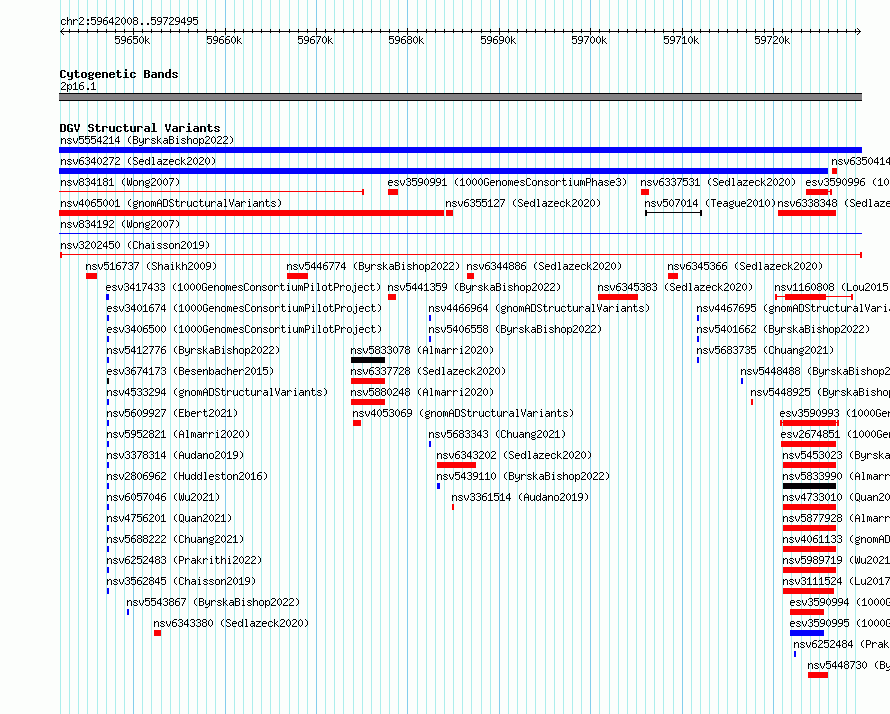Click the black nsv507014 span bar
This screenshot has width=890, height=714.
click(674, 213)
